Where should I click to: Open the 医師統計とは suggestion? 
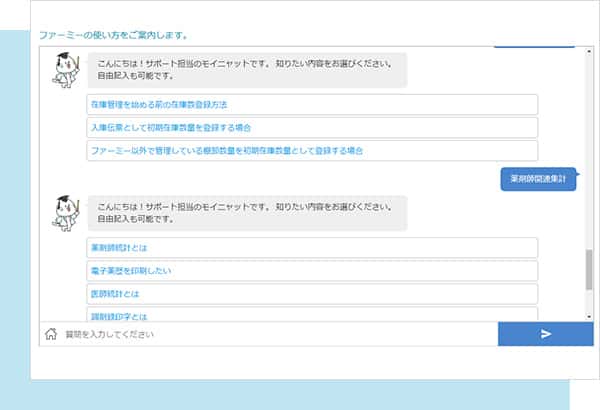(312, 294)
